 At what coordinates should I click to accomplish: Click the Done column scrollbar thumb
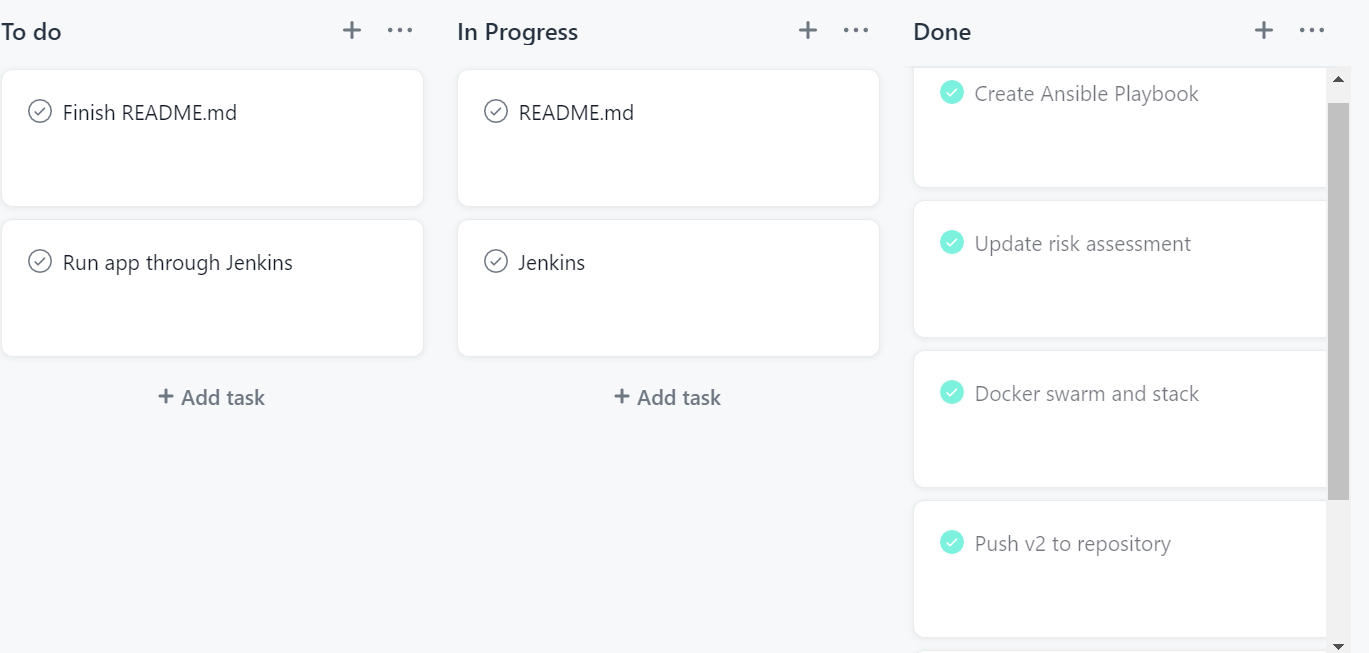[x=1338, y=301]
